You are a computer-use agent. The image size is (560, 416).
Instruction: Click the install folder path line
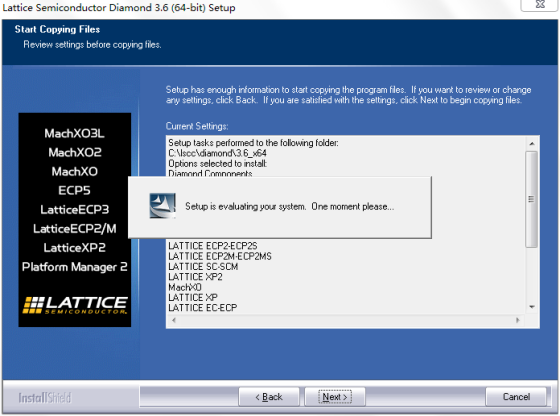(217, 153)
